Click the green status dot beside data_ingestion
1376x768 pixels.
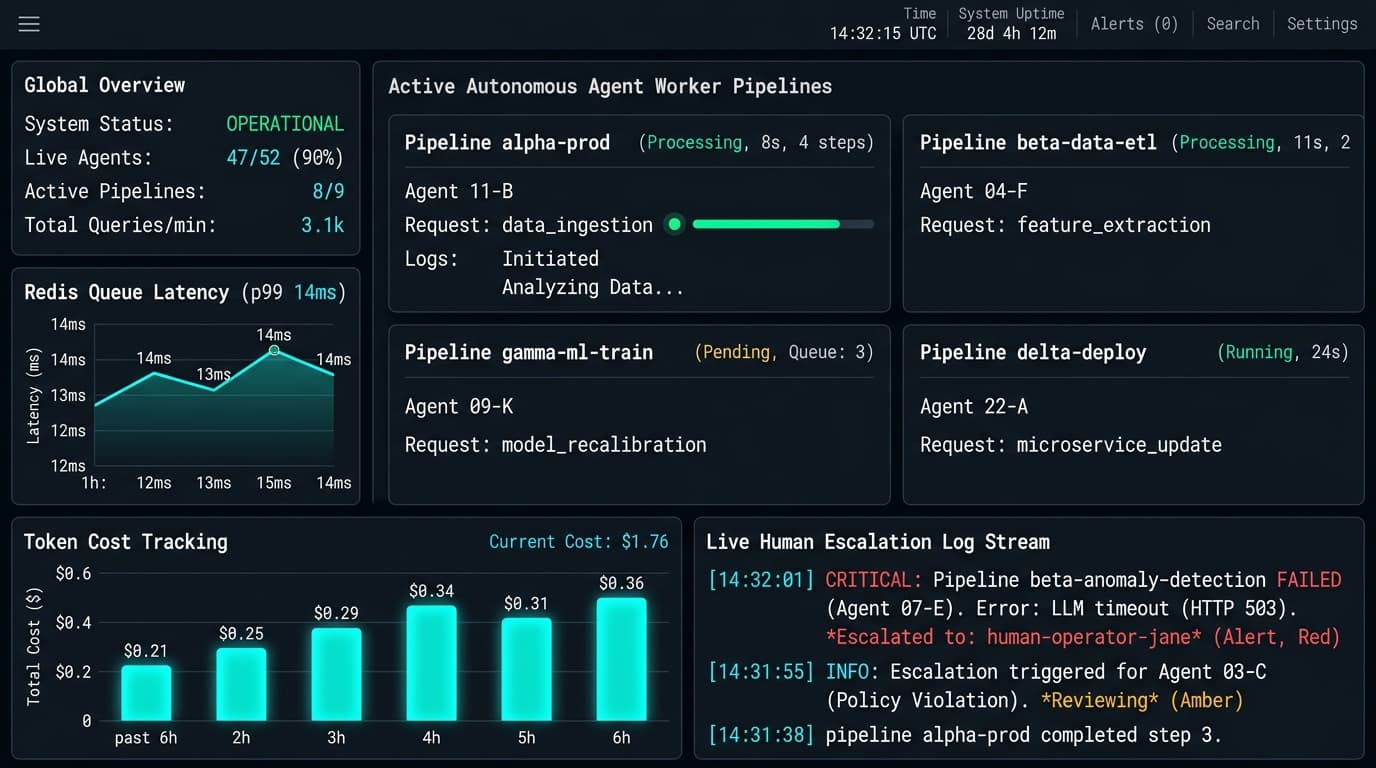point(674,224)
